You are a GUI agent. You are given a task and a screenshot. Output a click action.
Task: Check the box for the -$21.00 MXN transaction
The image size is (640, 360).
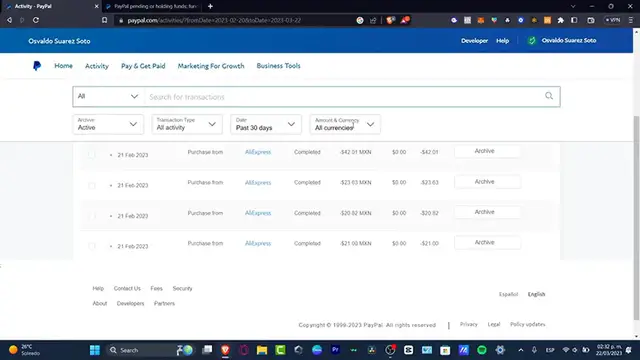(92, 246)
